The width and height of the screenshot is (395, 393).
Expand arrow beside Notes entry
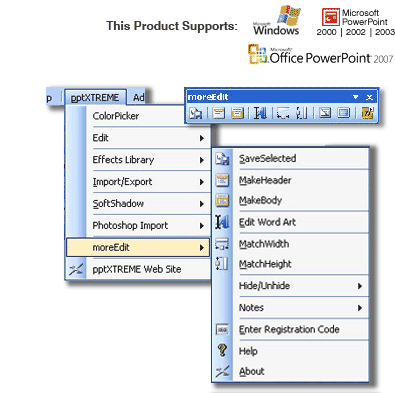(360, 308)
